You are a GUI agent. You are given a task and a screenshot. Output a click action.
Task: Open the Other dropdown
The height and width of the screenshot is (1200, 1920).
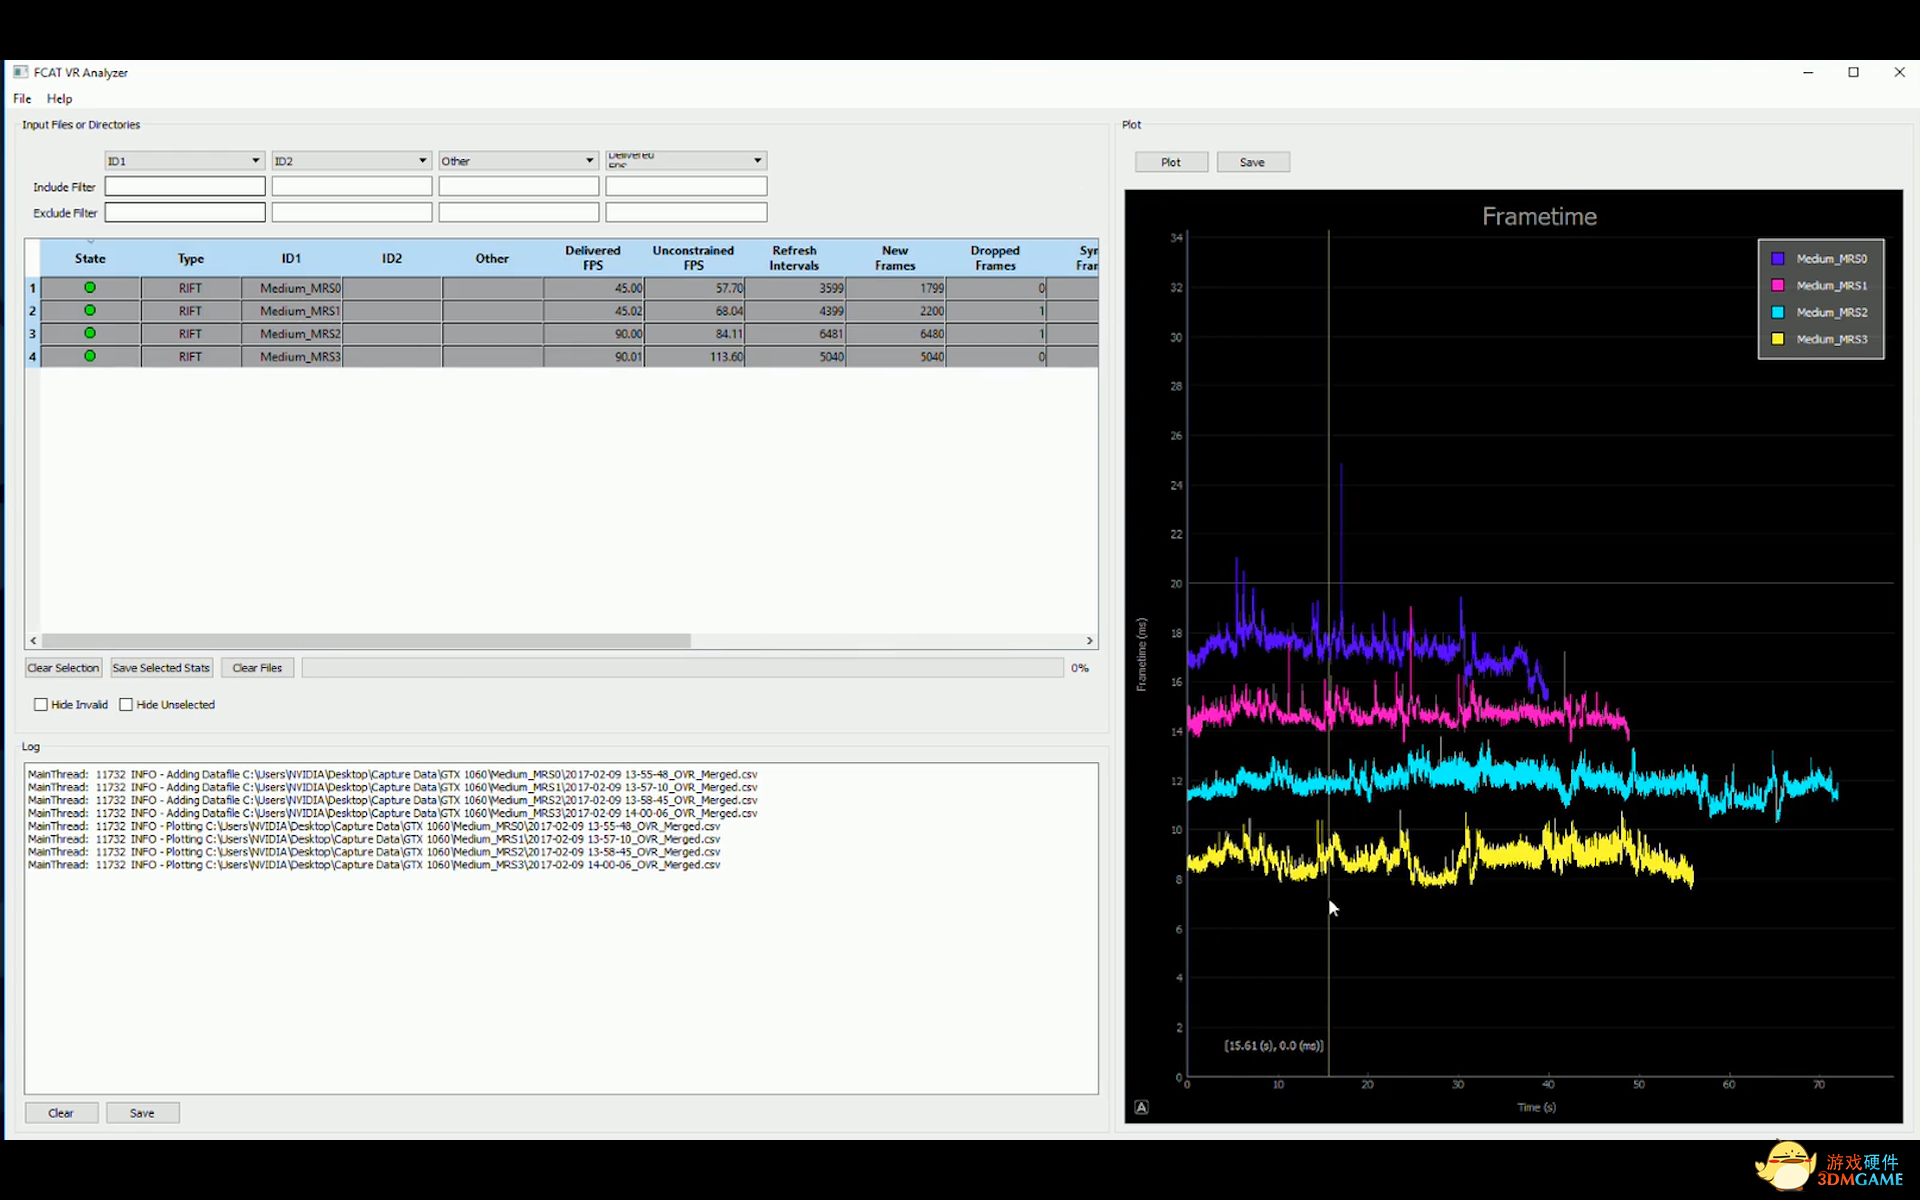518,161
